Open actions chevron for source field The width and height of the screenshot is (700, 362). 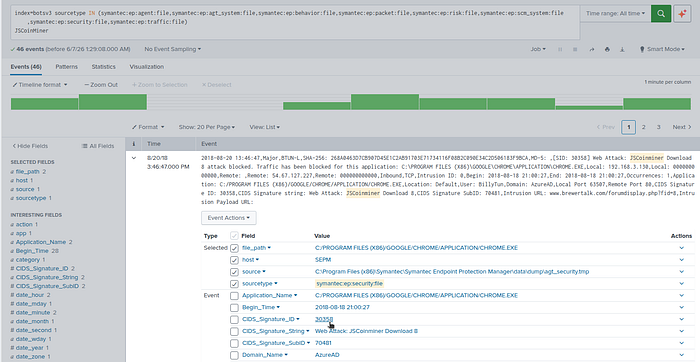(x=681, y=271)
